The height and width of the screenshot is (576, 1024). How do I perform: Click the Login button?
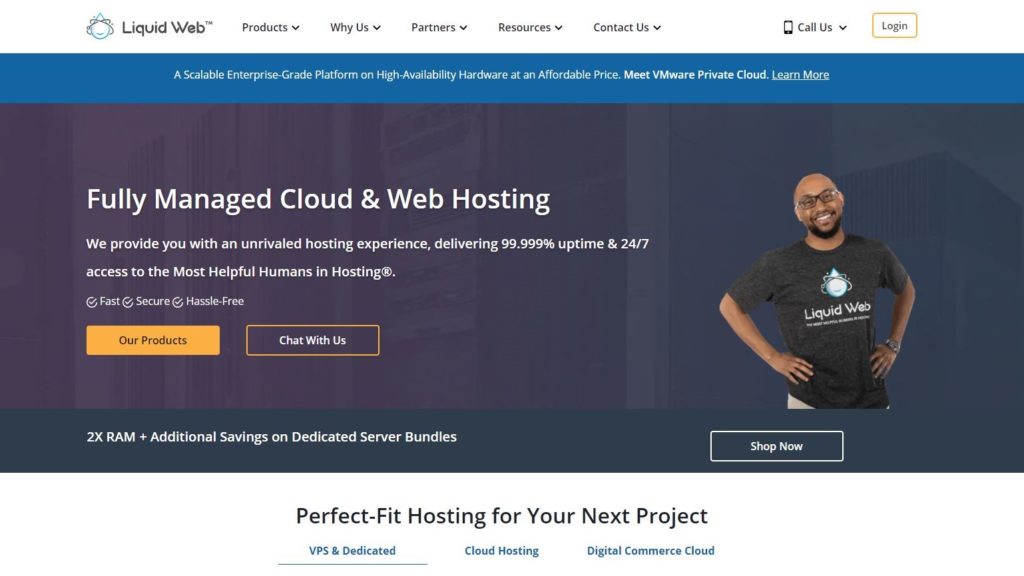(894, 25)
